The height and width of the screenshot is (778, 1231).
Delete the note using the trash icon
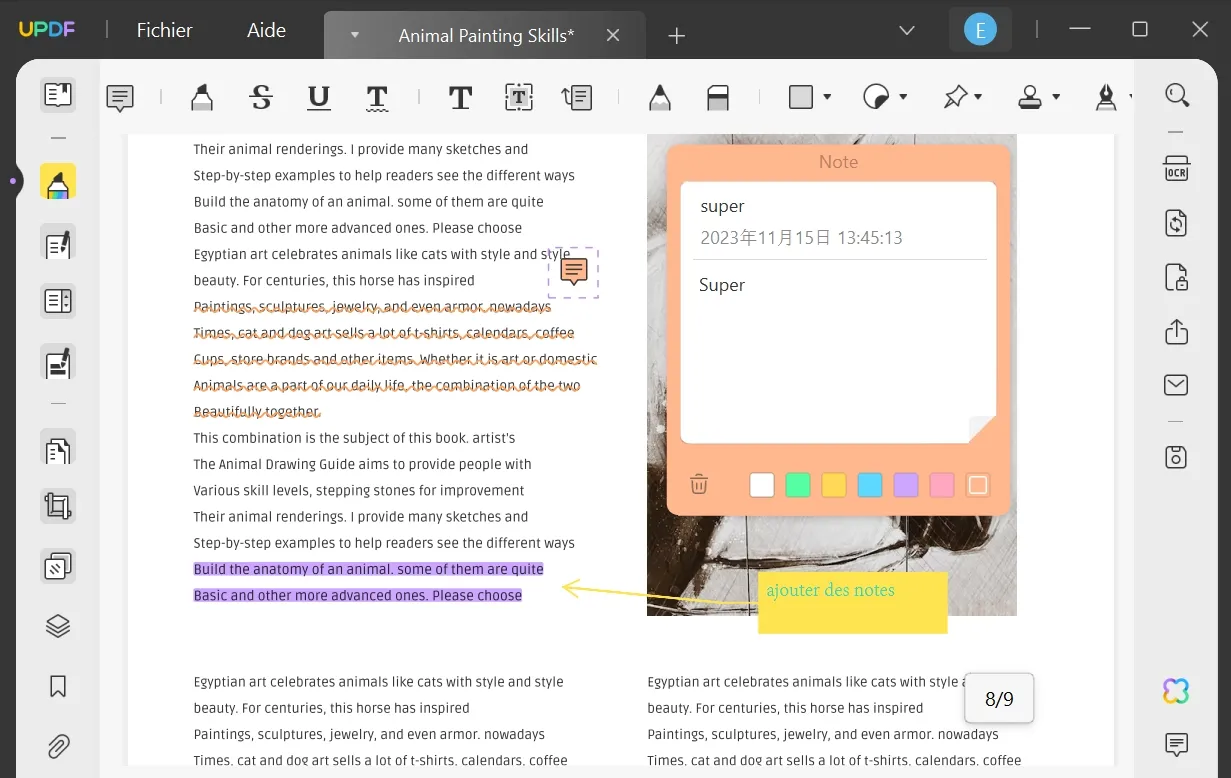(x=698, y=484)
